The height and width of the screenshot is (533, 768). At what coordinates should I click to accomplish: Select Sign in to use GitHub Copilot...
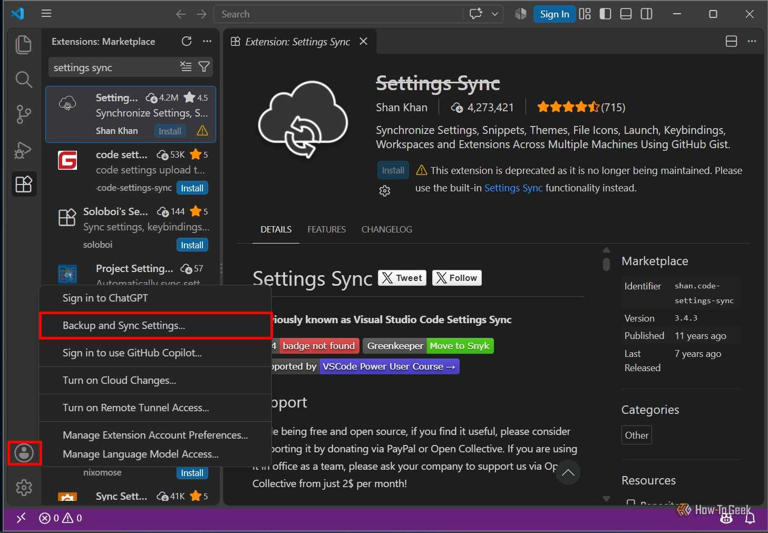(155, 353)
